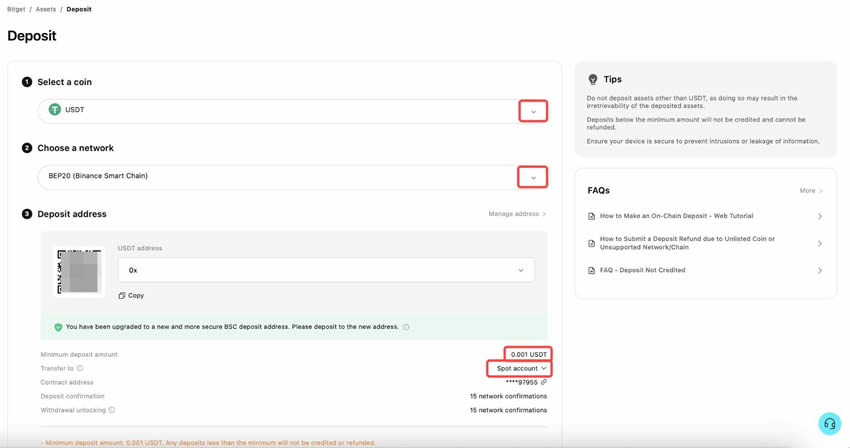Click the deposit address QR code
The height and width of the screenshot is (448, 850).
(79, 271)
